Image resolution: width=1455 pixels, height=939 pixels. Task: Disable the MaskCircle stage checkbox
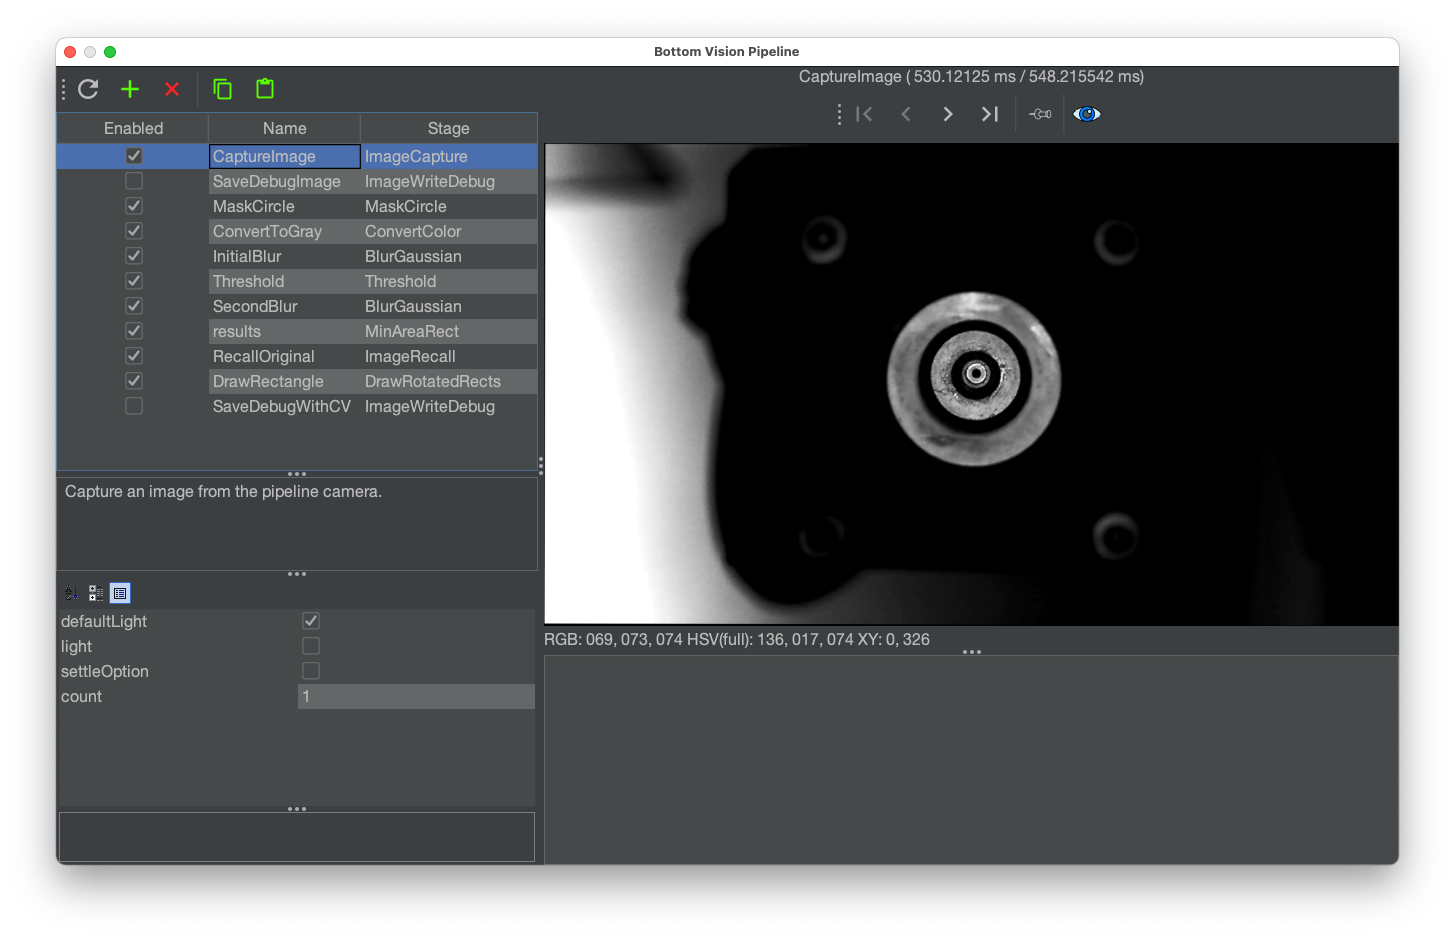click(x=134, y=206)
